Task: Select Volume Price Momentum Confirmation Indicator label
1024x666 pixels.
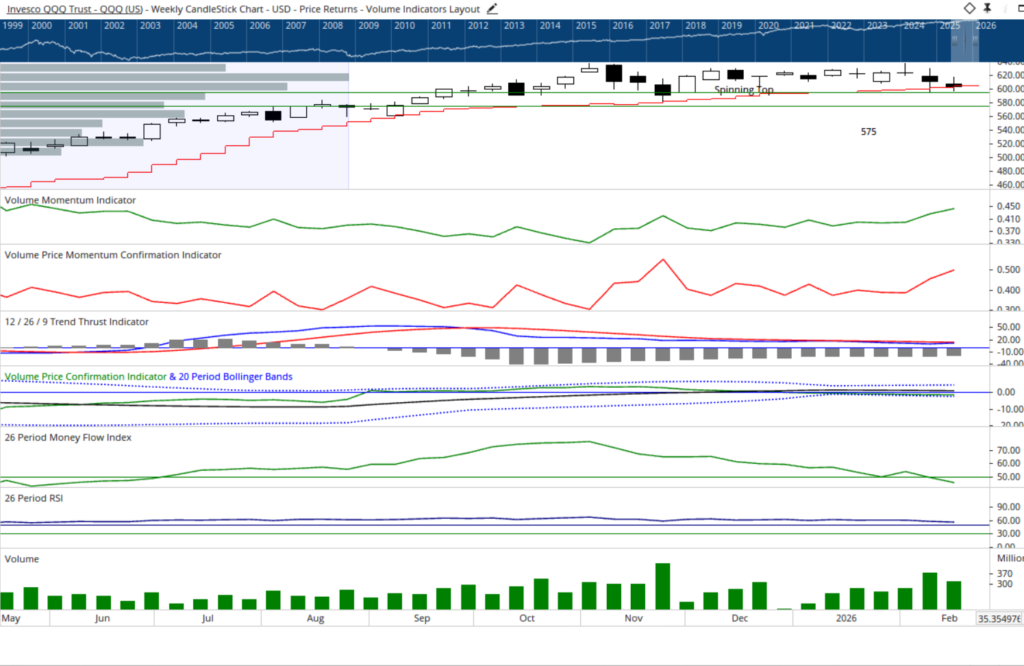Action: click(x=113, y=255)
